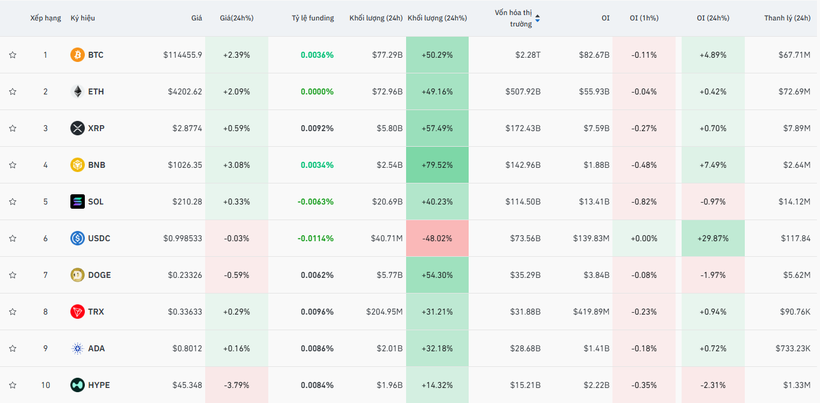The width and height of the screenshot is (820, 403).
Task: Click the Xếp hạng column header
Action: click(x=45, y=18)
